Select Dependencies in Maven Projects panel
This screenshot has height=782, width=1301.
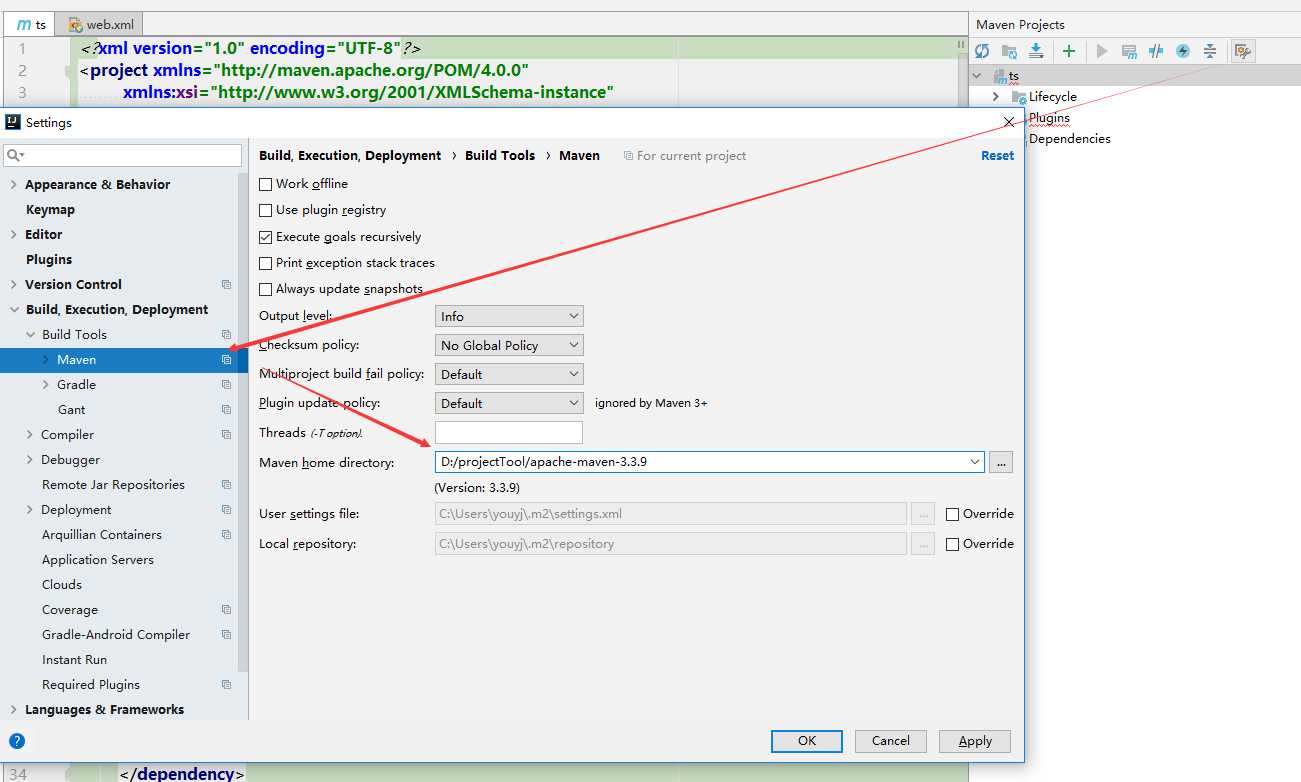[x=1069, y=139]
